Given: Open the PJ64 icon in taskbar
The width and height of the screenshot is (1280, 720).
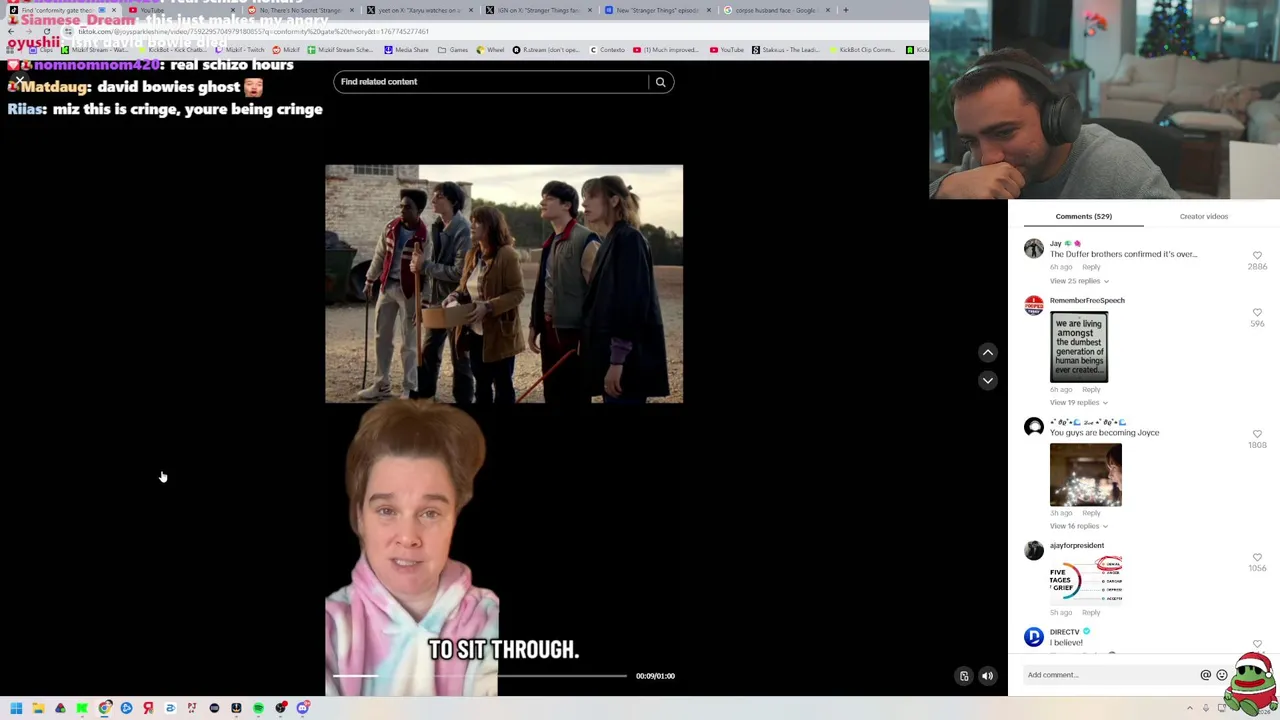Looking at the screenshot, I should (x=192, y=708).
